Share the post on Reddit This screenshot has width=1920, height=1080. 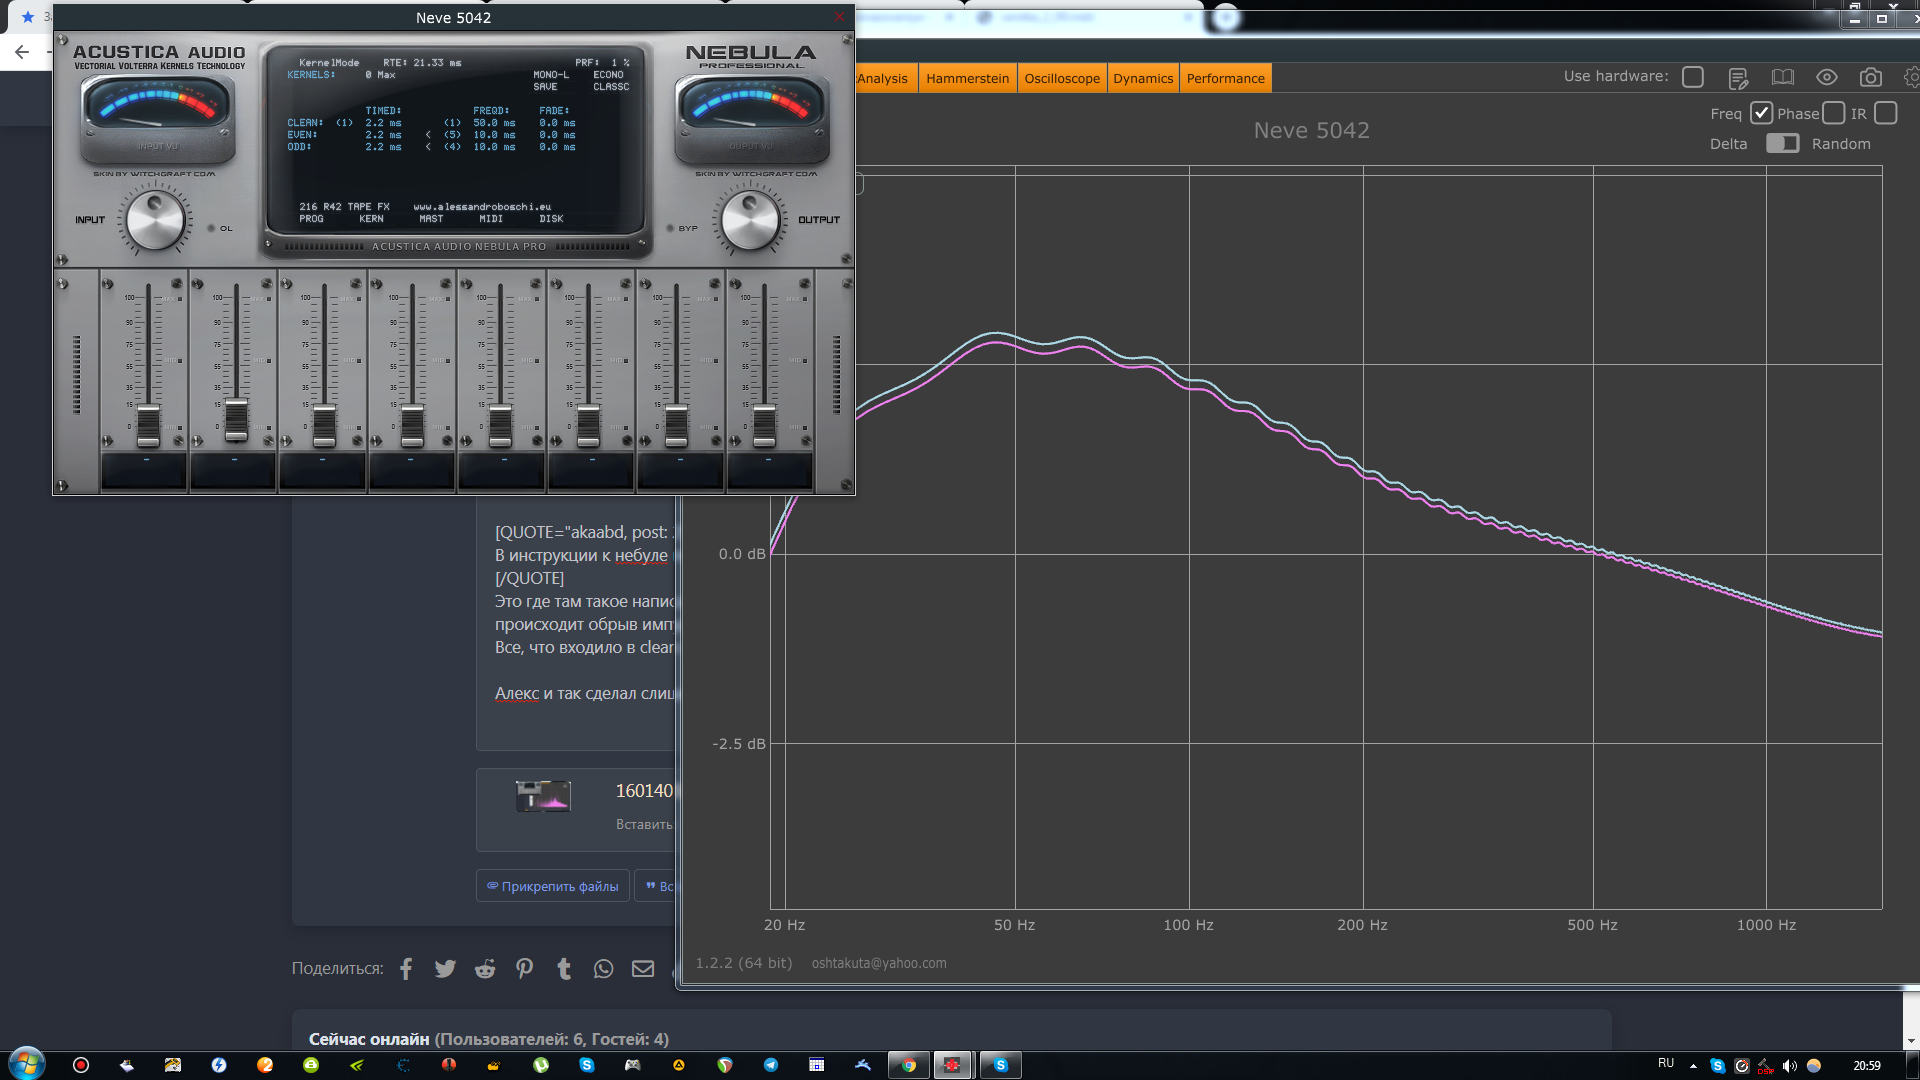pos(485,968)
